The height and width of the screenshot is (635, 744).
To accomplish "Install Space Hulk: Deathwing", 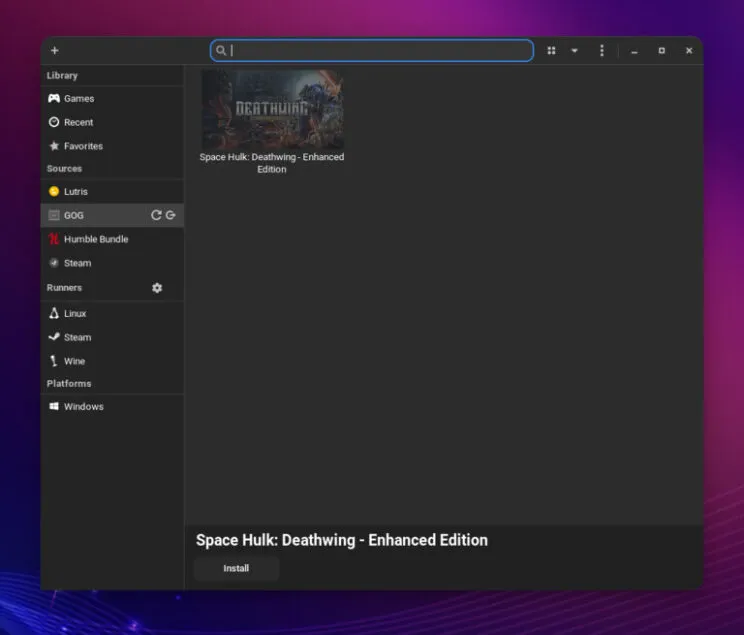I will pyautogui.click(x=236, y=568).
